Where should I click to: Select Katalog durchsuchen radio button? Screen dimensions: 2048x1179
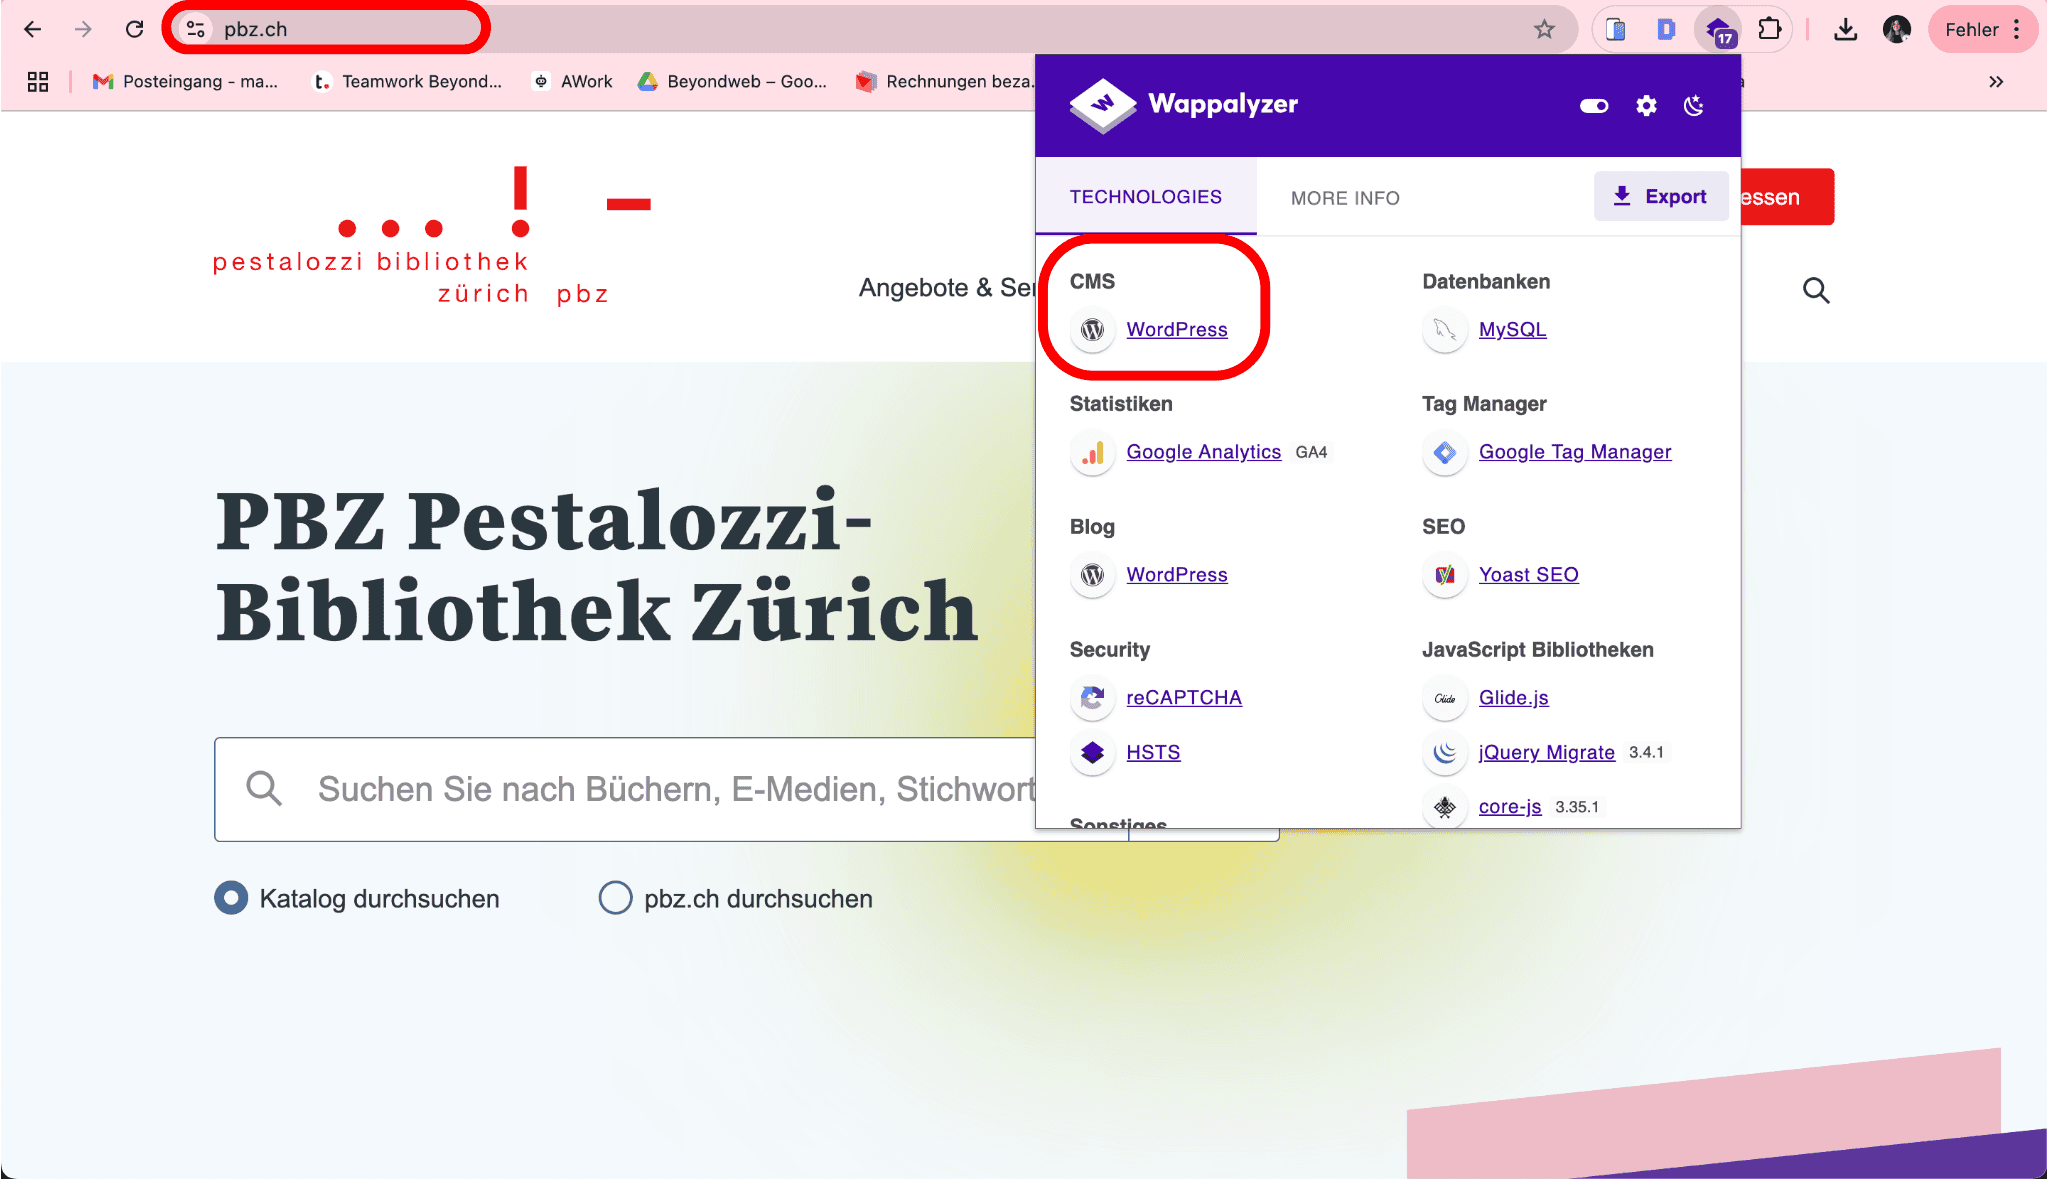tap(231, 898)
